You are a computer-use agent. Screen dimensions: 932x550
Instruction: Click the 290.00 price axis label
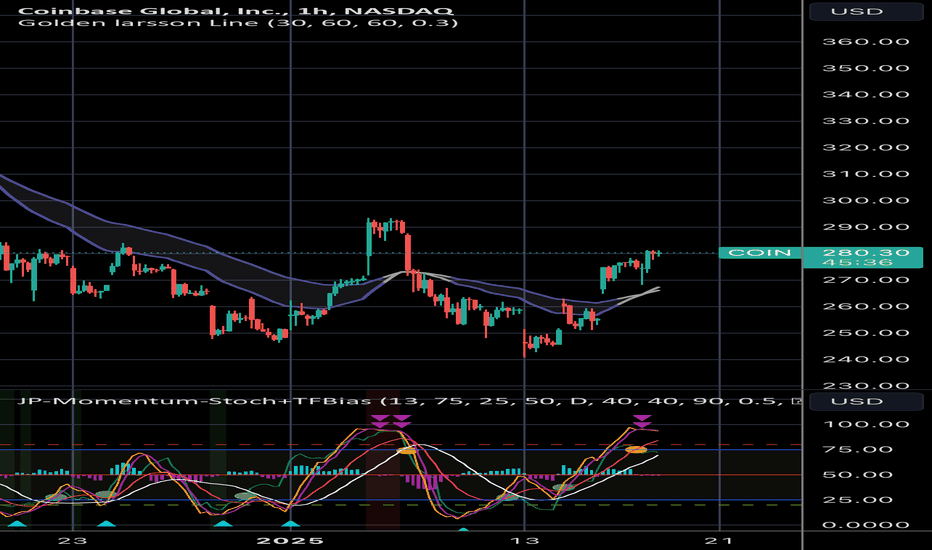(865, 227)
